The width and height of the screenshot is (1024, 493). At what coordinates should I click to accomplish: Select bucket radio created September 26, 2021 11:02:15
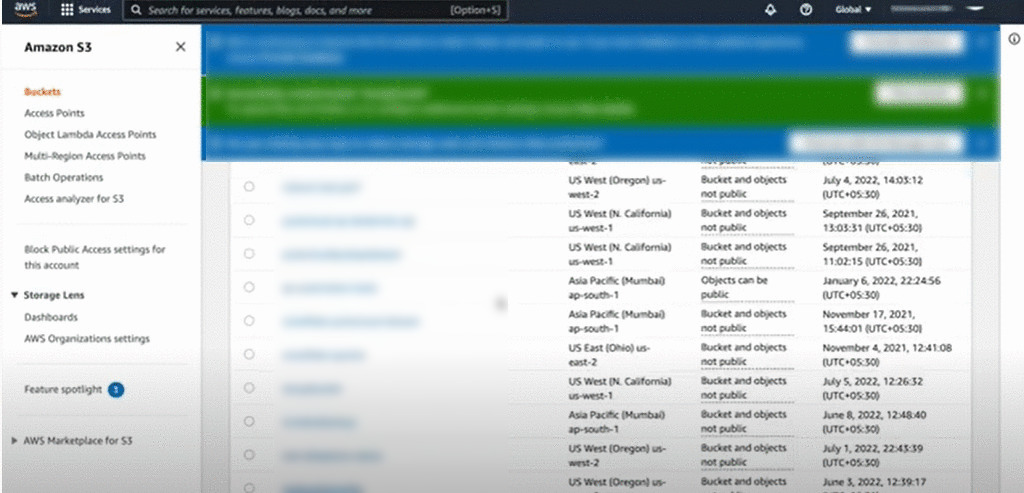249,253
